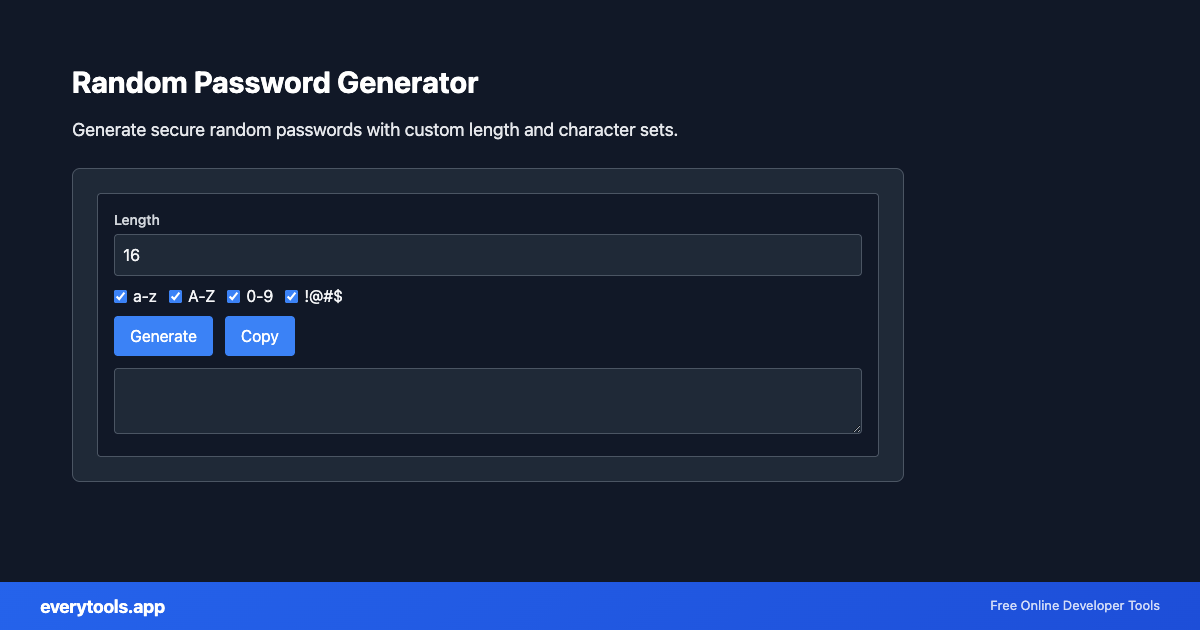Click inside the Length input field
This screenshot has height=630, width=1200.
[x=487, y=255]
